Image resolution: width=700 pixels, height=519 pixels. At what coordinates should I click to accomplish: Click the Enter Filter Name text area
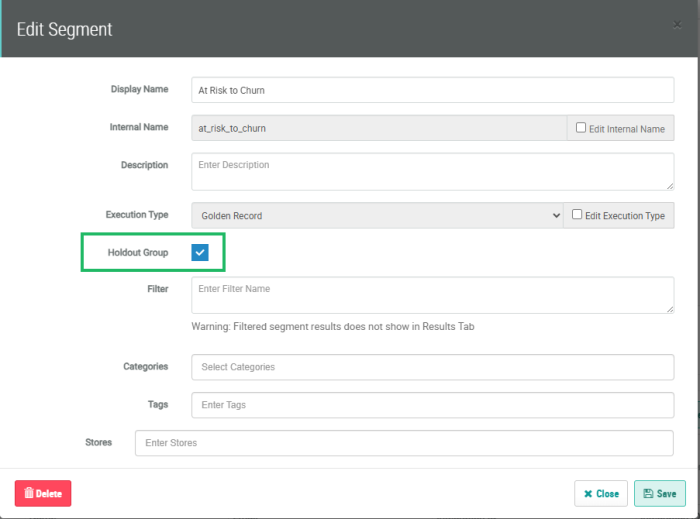click(432, 295)
